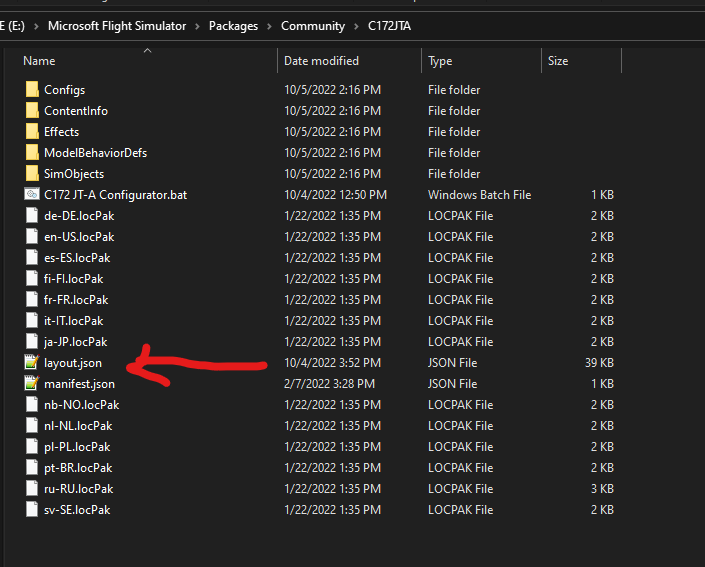Go to Packages in the address bar
This screenshot has width=705, height=567.
pyautogui.click(x=233, y=26)
